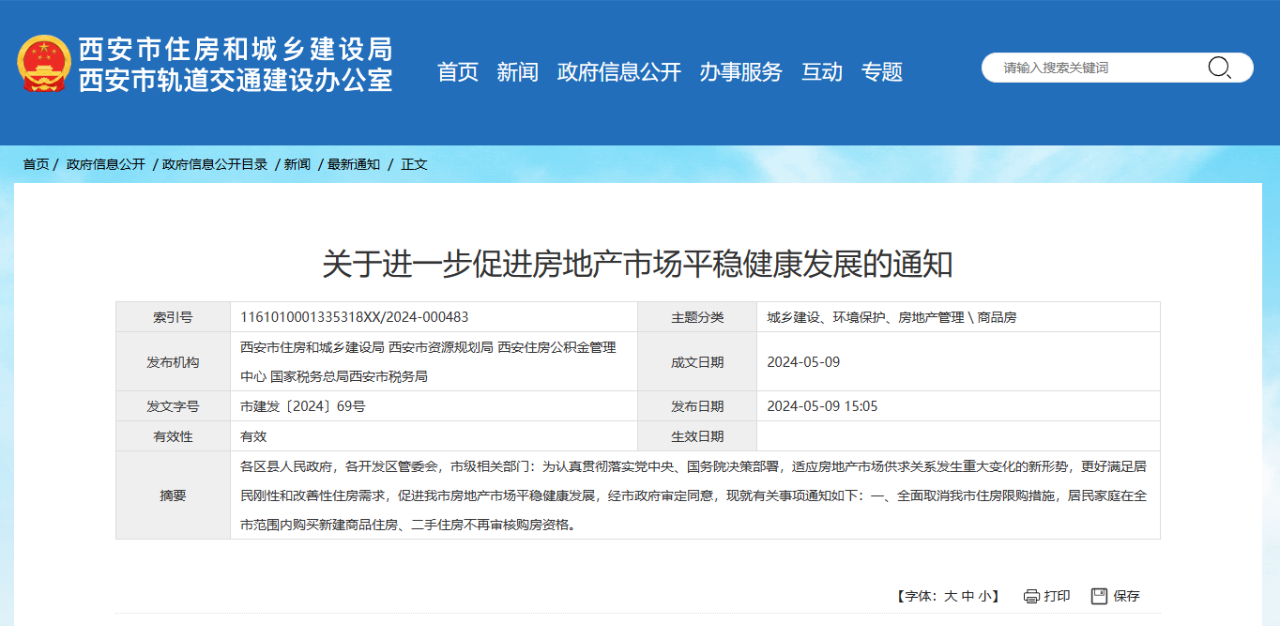Go to 政府信息公开 in the top navigation
This screenshot has height=626, width=1280.
coord(619,72)
